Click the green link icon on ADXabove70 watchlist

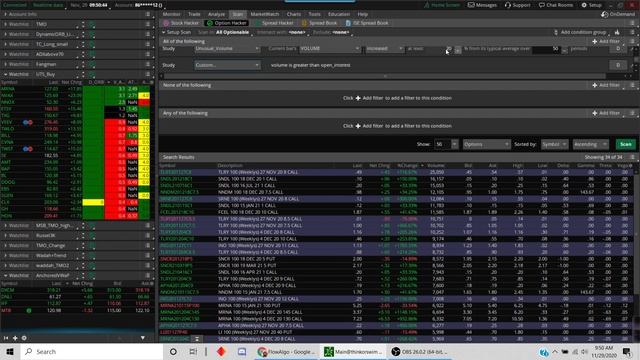click(92, 54)
